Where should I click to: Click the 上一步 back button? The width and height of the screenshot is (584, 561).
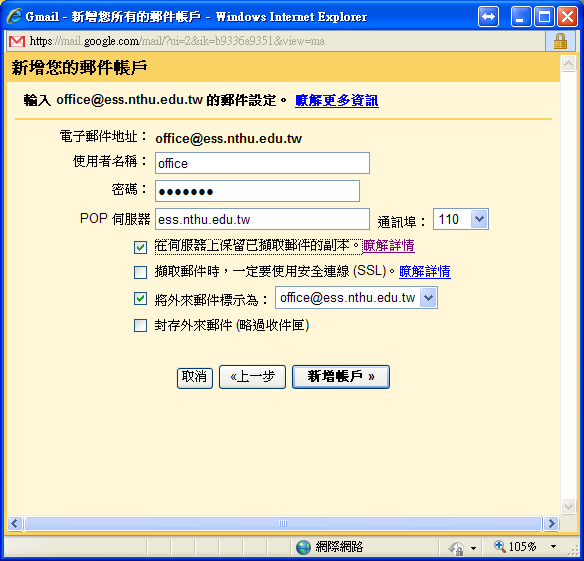tap(252, 377)
